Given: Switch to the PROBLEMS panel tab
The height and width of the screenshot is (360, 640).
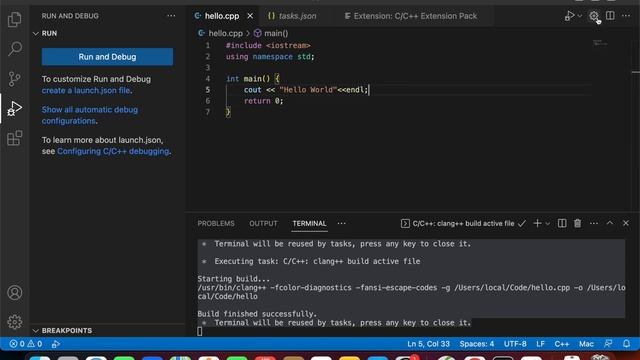Looking at the screenshot, I should (x=216, y=224).
